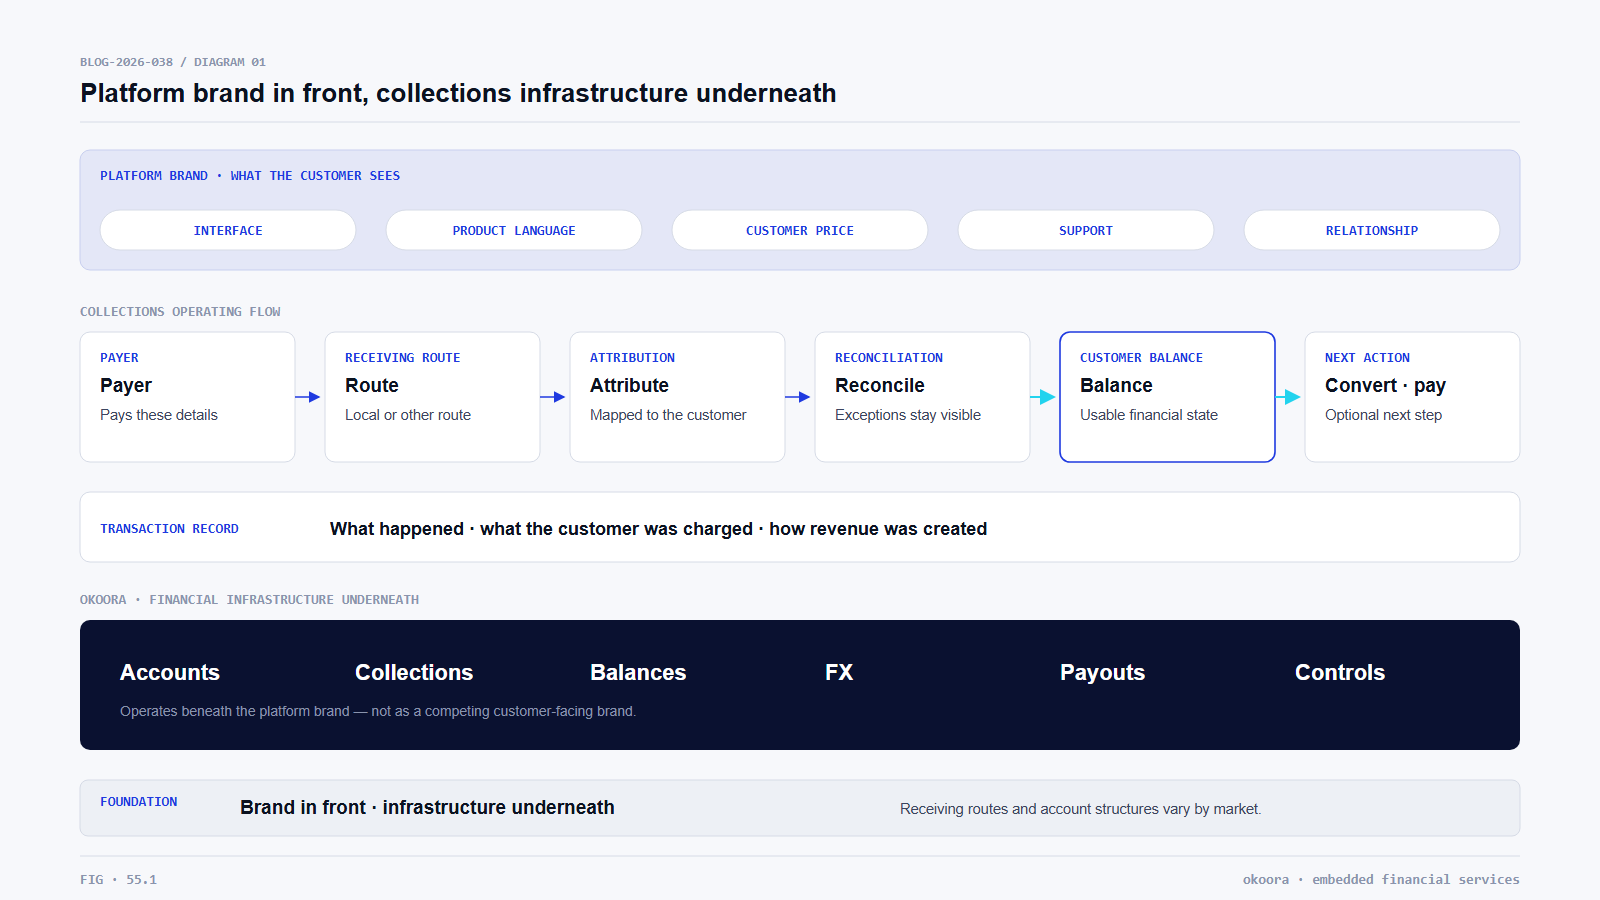Click the OKOORA FINANCIAL INFRASTRUCTURE UNDERNEATH label
The image size is (1600, 900).
(x=249, y=599)
